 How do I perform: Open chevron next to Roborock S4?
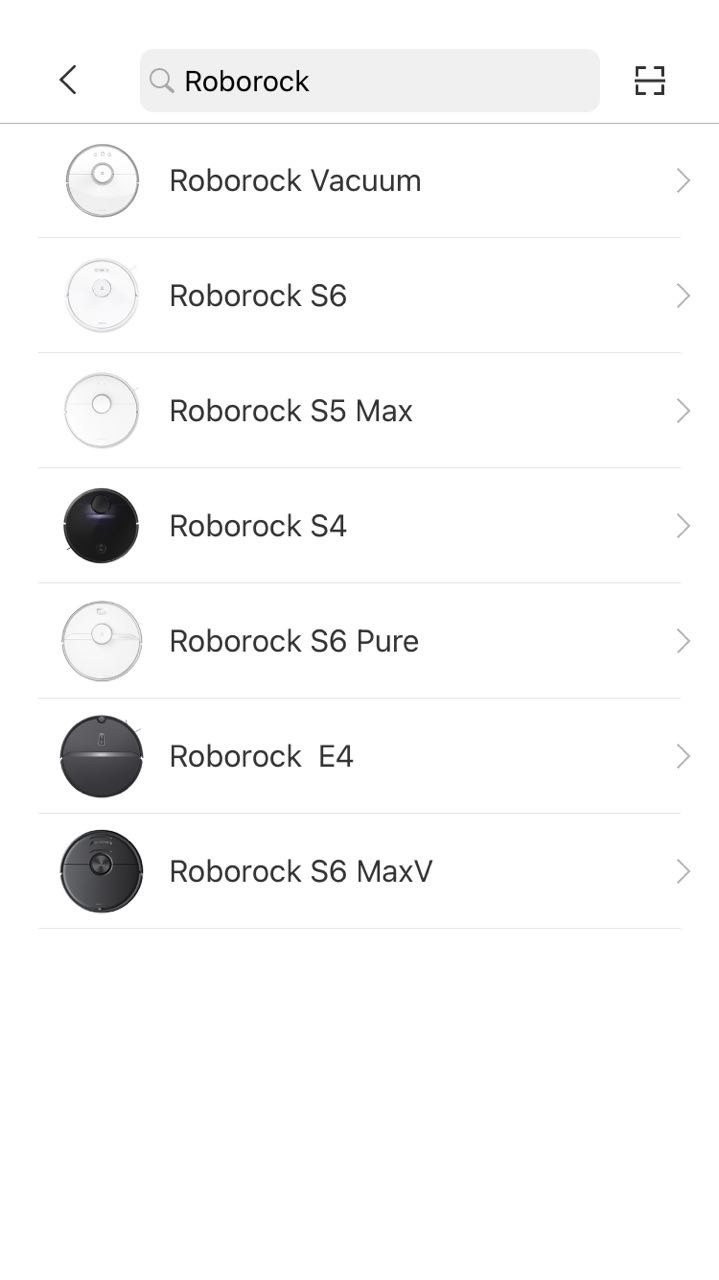683,526
